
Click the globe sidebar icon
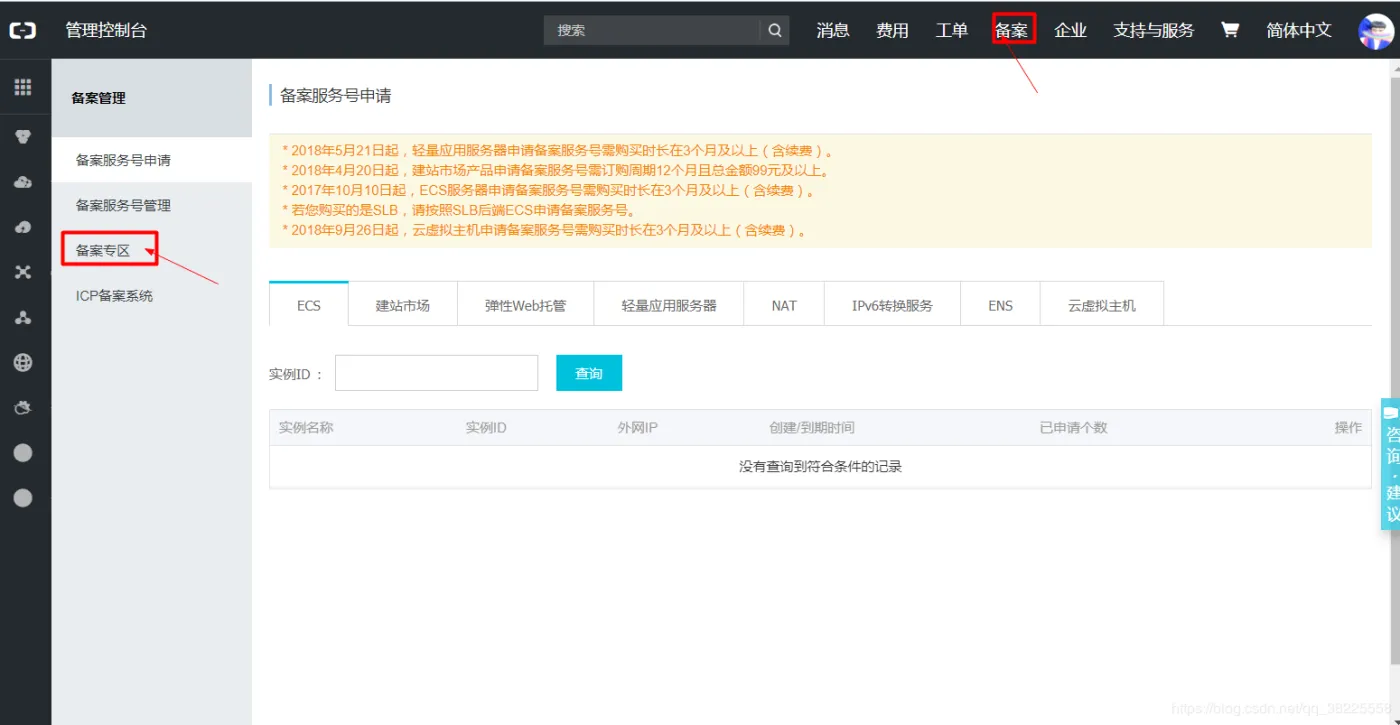[x=23, y=362]
